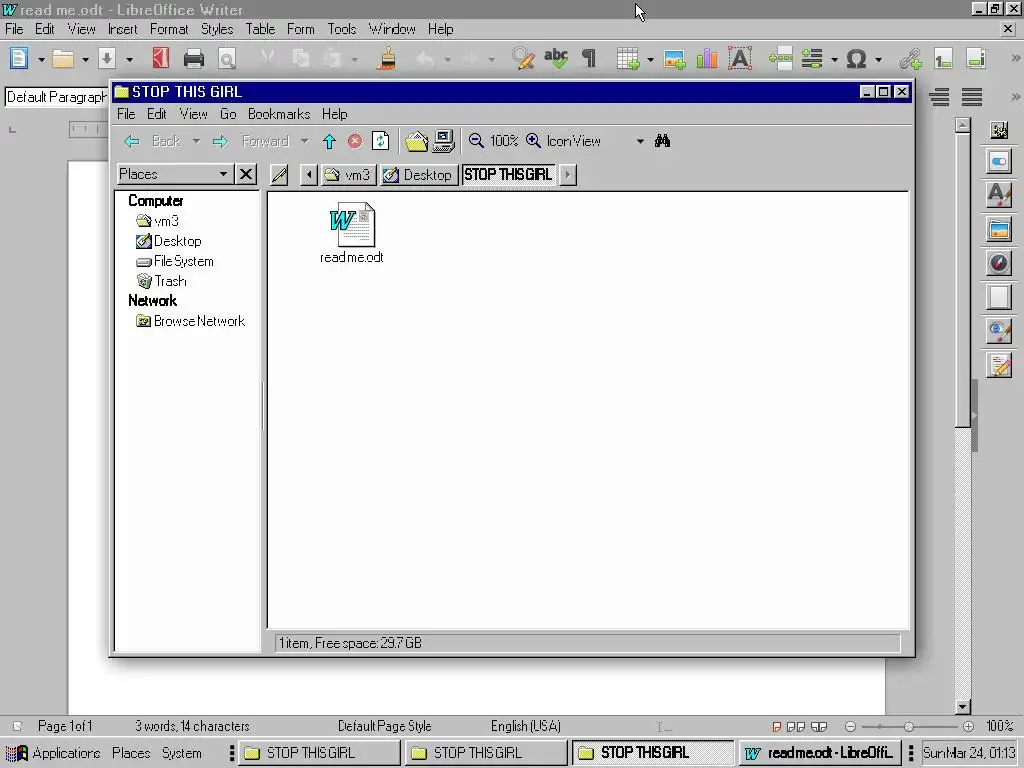The height and width of the screenshot is (768, 1024).
Task: Select File System in Places sidebar
Action: pyautogui.click(x=174, y=261)
